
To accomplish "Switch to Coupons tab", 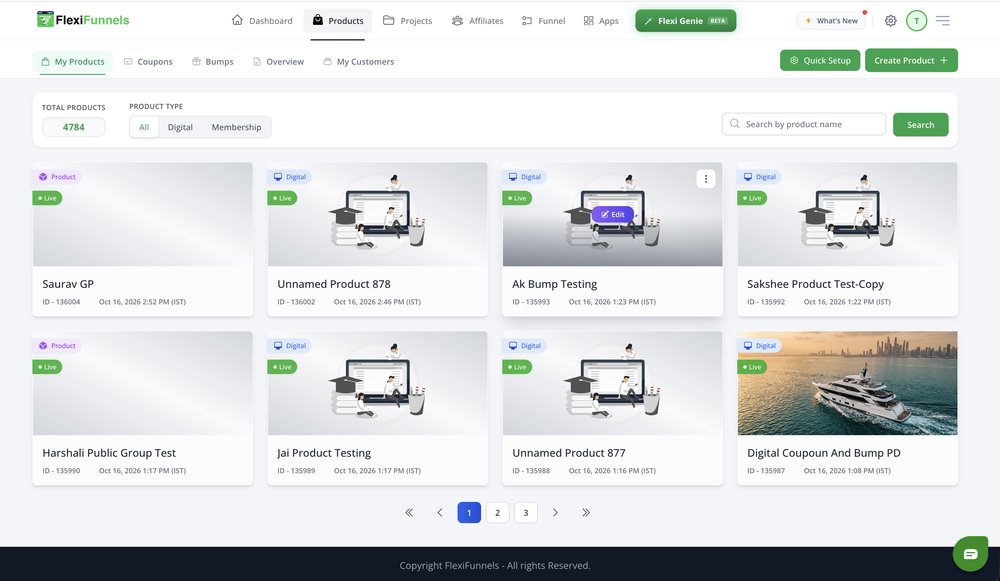I will 148,61.
